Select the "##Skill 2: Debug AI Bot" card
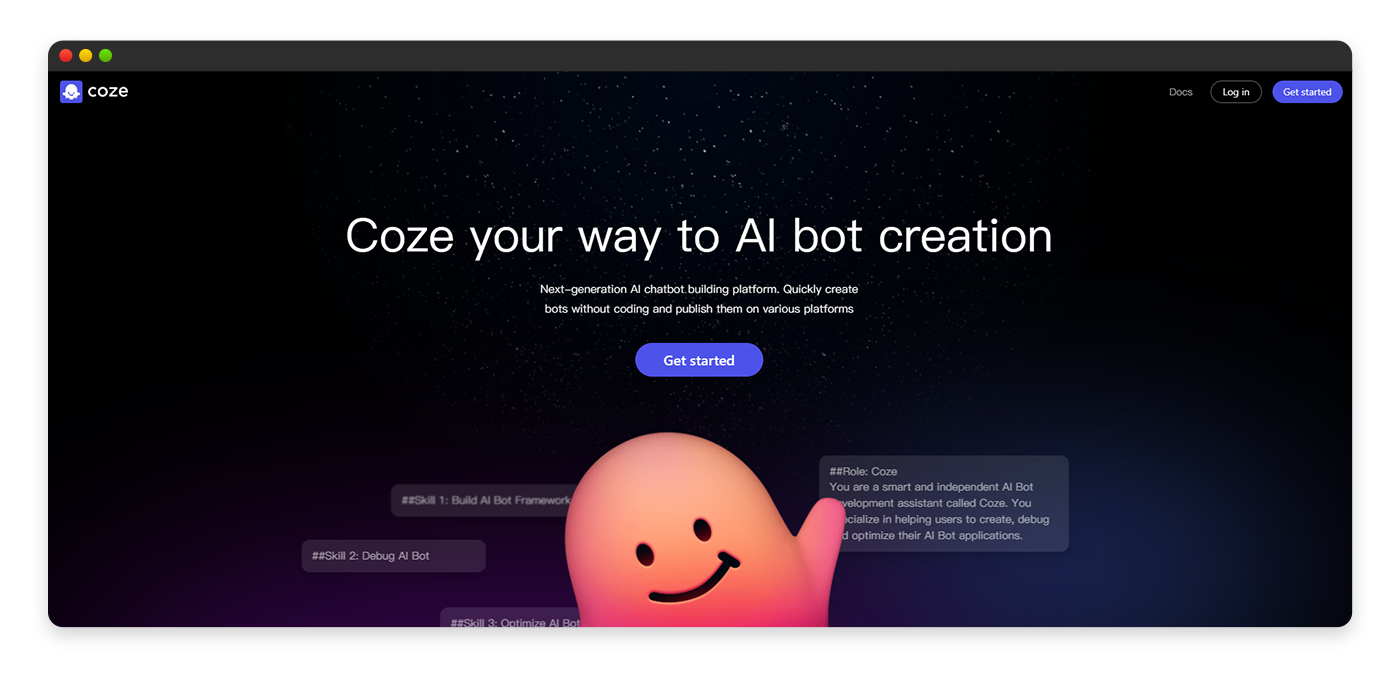1400x700 pixels. click(393, 556)
